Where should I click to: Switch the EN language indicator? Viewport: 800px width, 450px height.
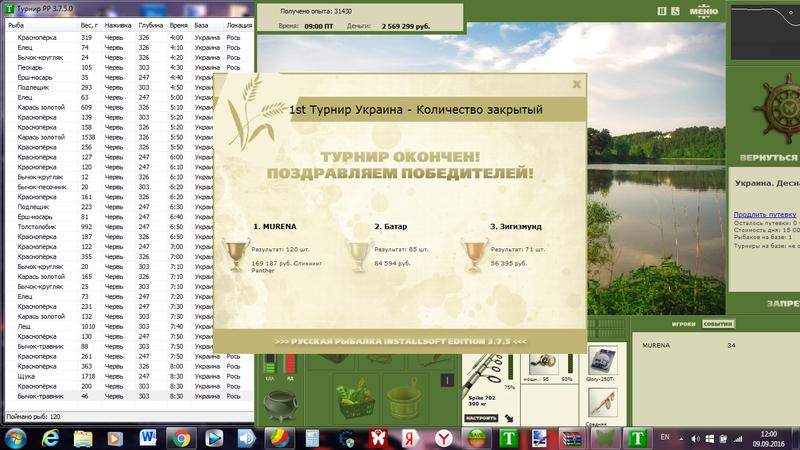pyautogui.click(x=665, y=437)
